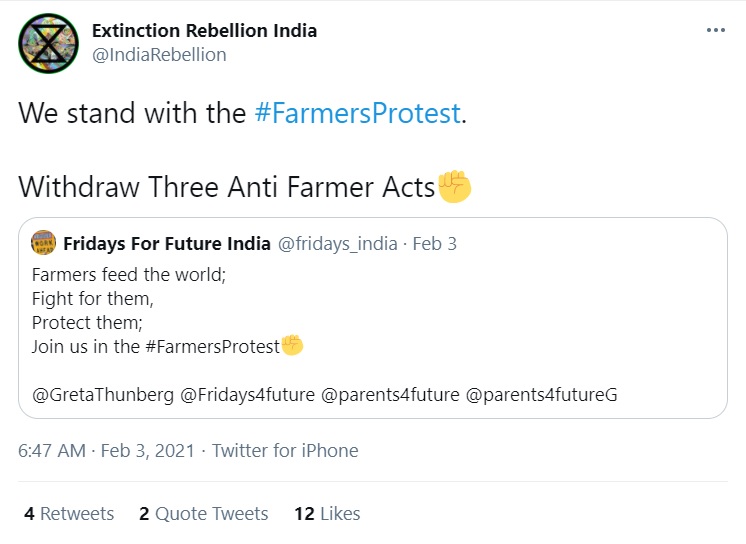The image size is (746, 544).
Task: Open the quoted tweet's #FarmersProtest text line
Action: pos(156,347)
